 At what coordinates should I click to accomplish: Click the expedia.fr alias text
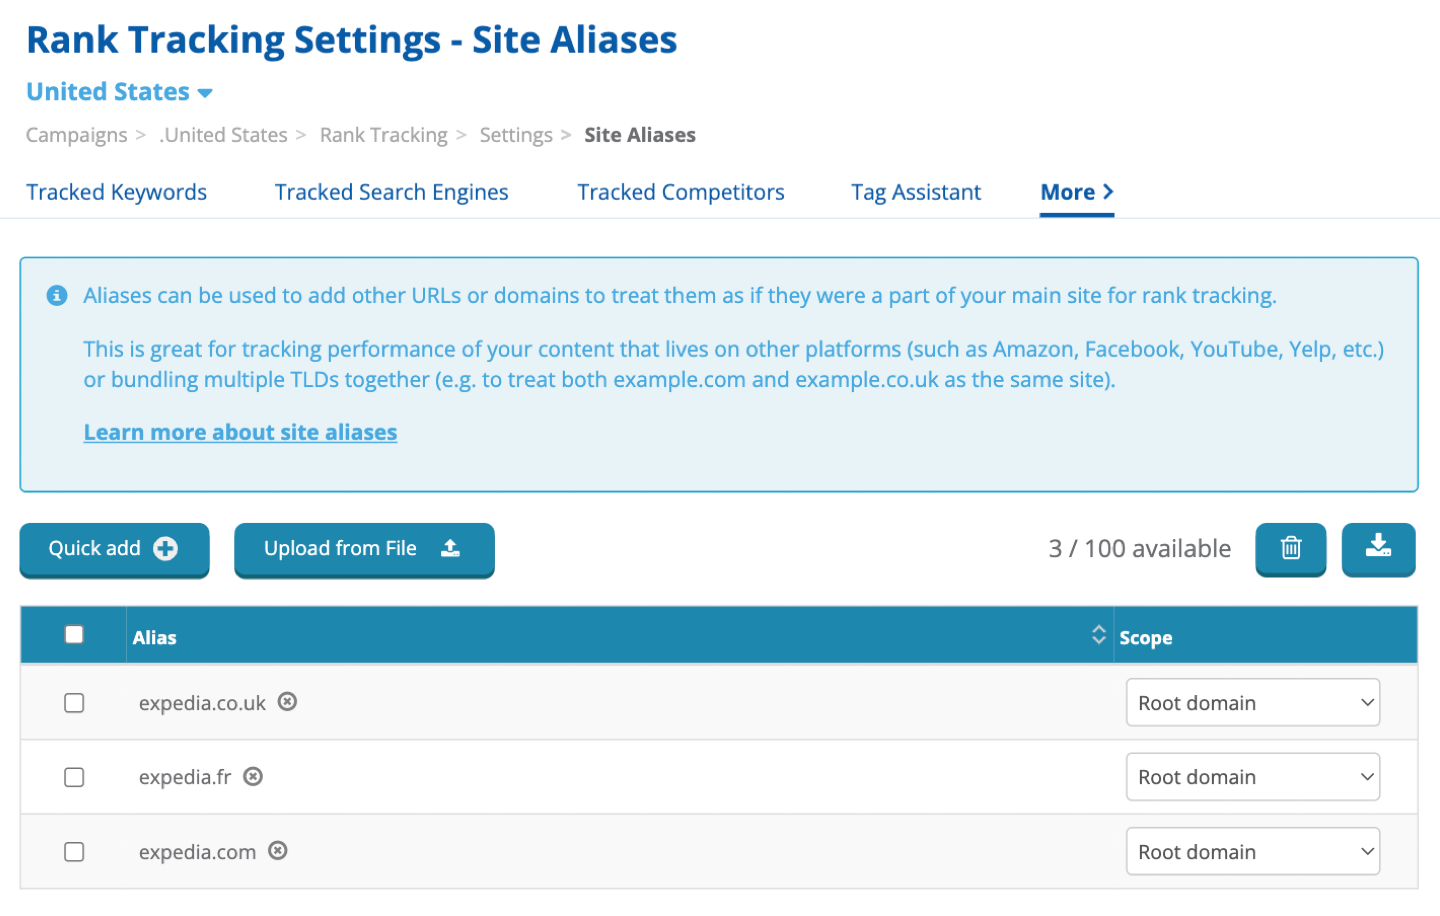[x=185, y=777]
